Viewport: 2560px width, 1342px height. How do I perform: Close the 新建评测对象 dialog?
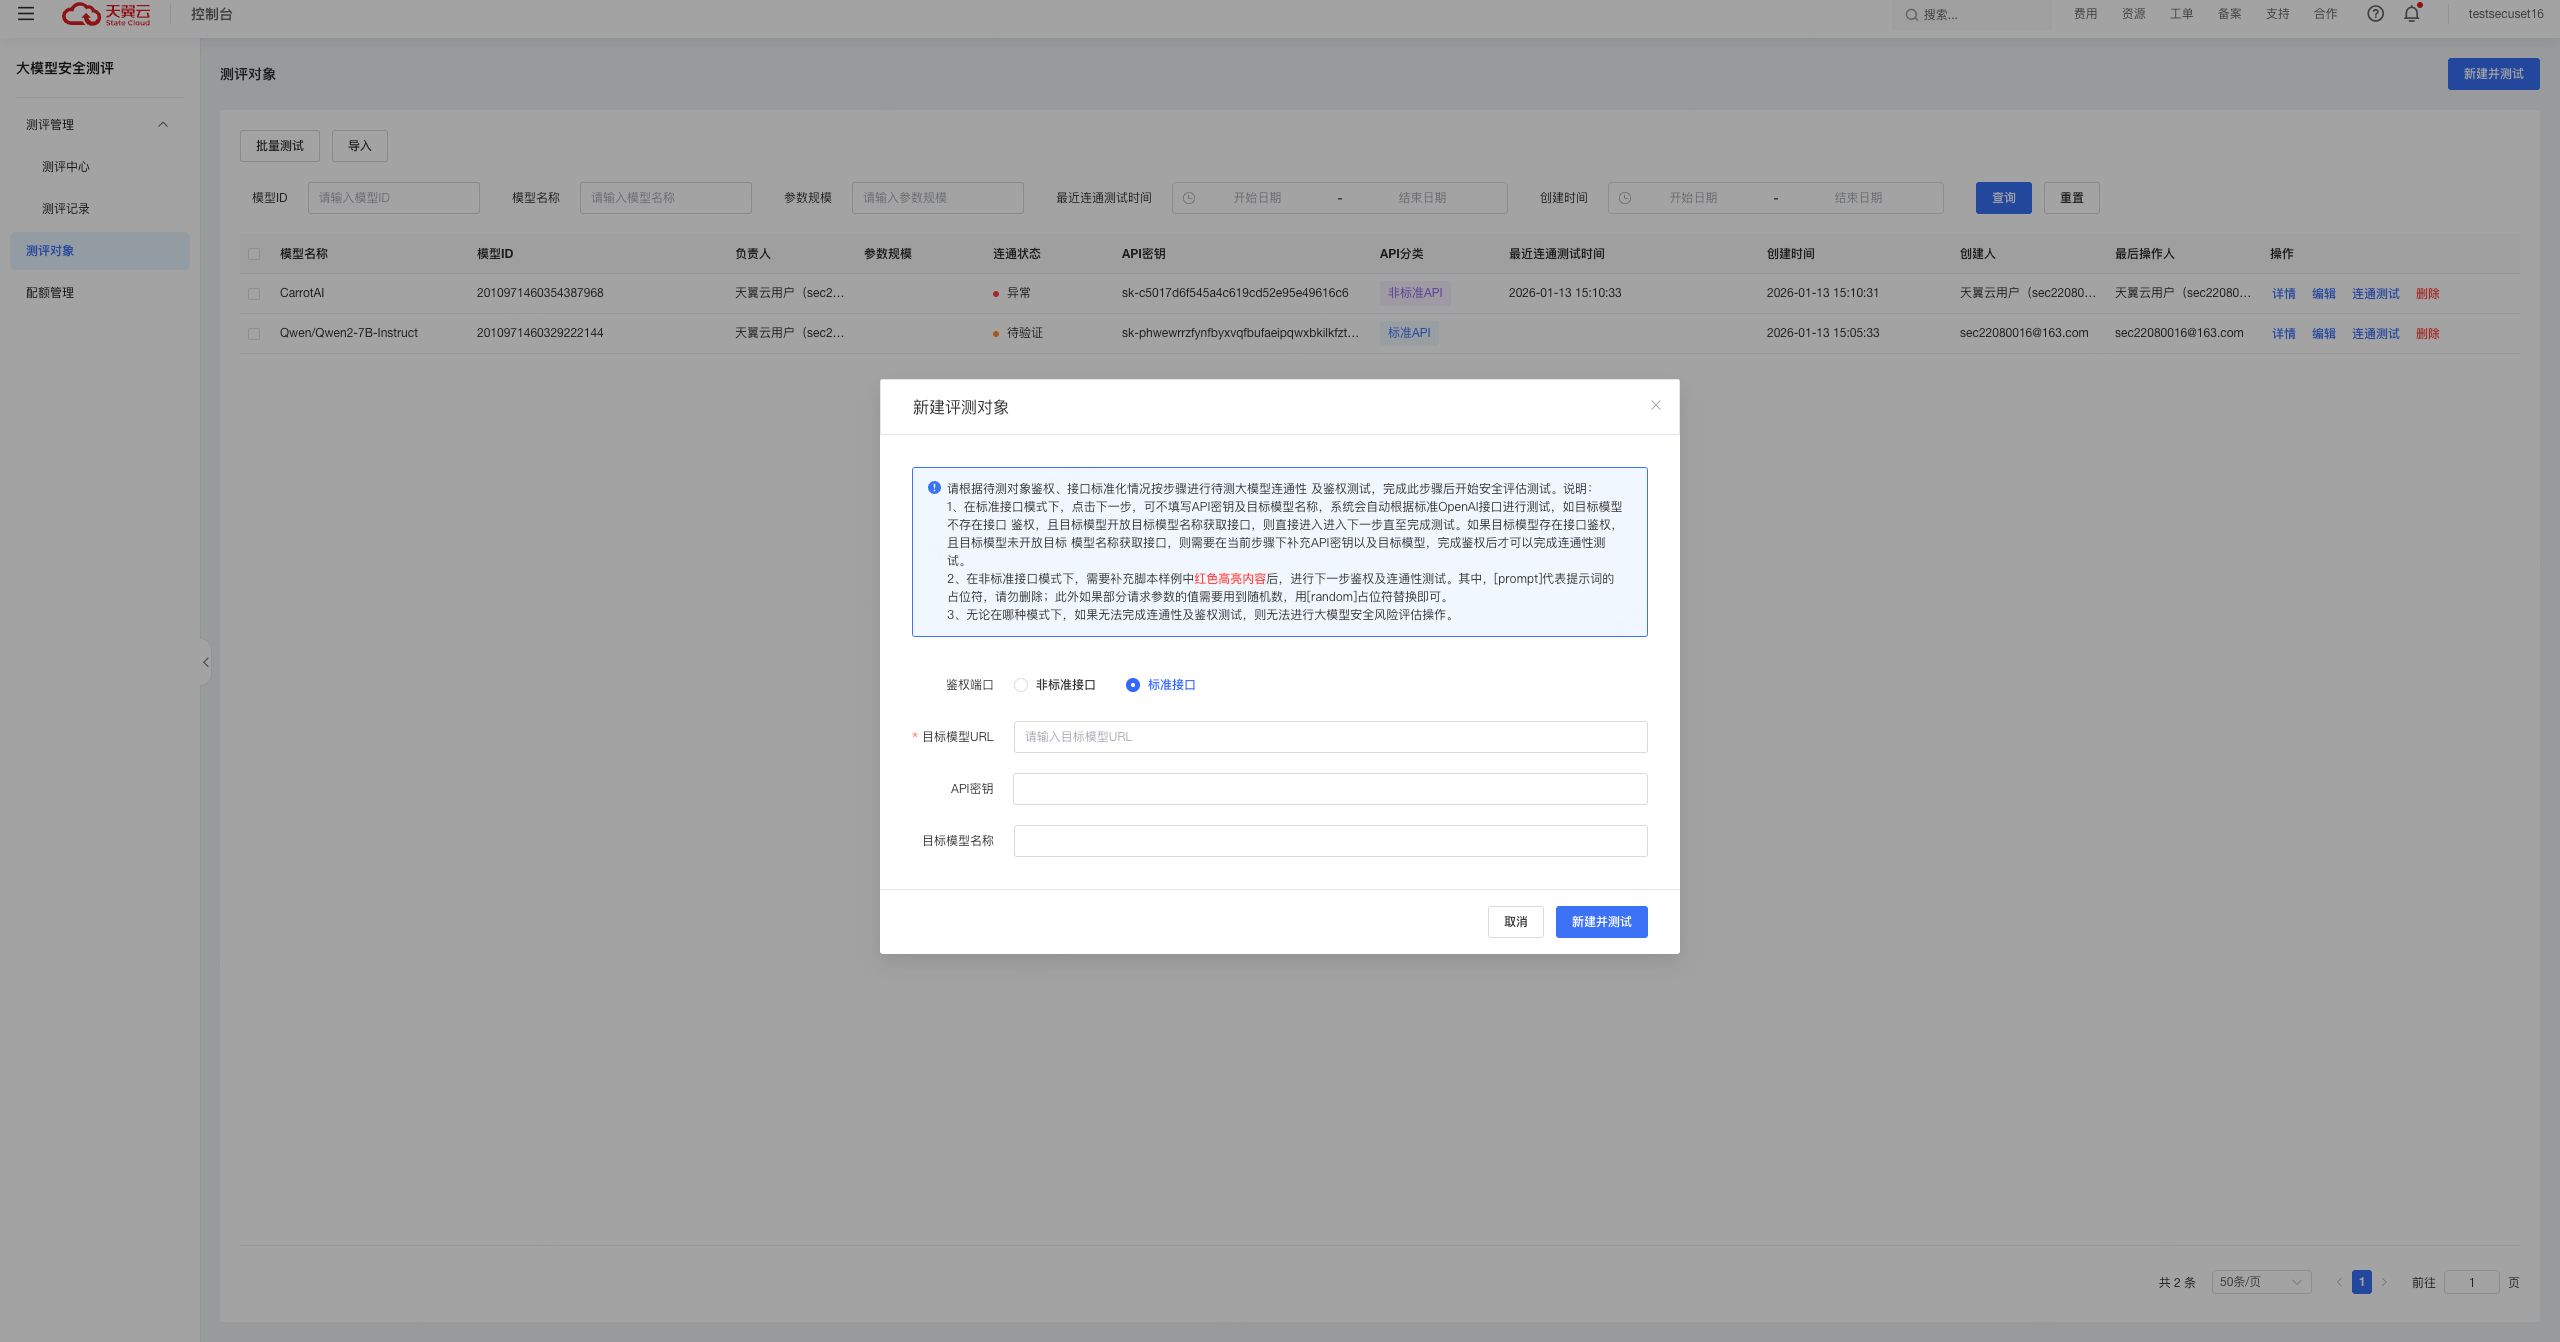[x=1655, y=405]
